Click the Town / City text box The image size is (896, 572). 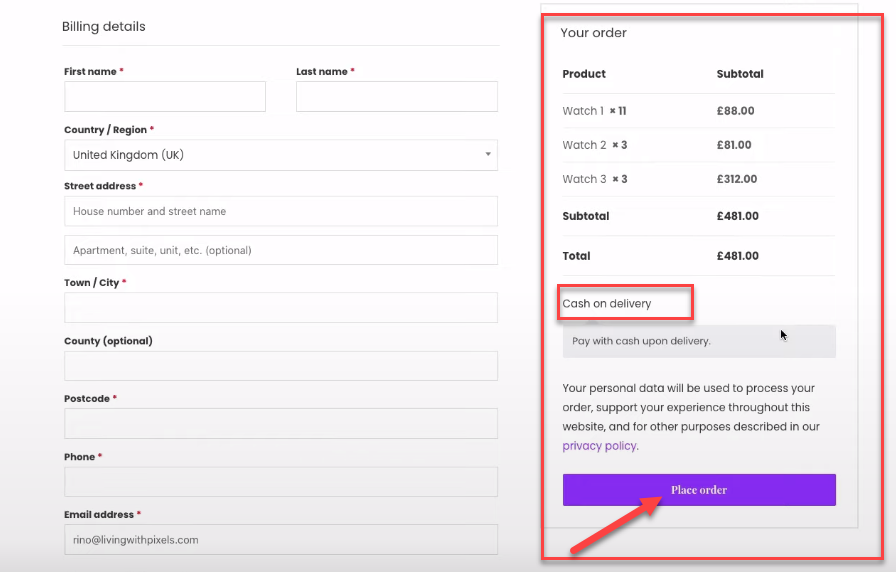tap(281, 307)
